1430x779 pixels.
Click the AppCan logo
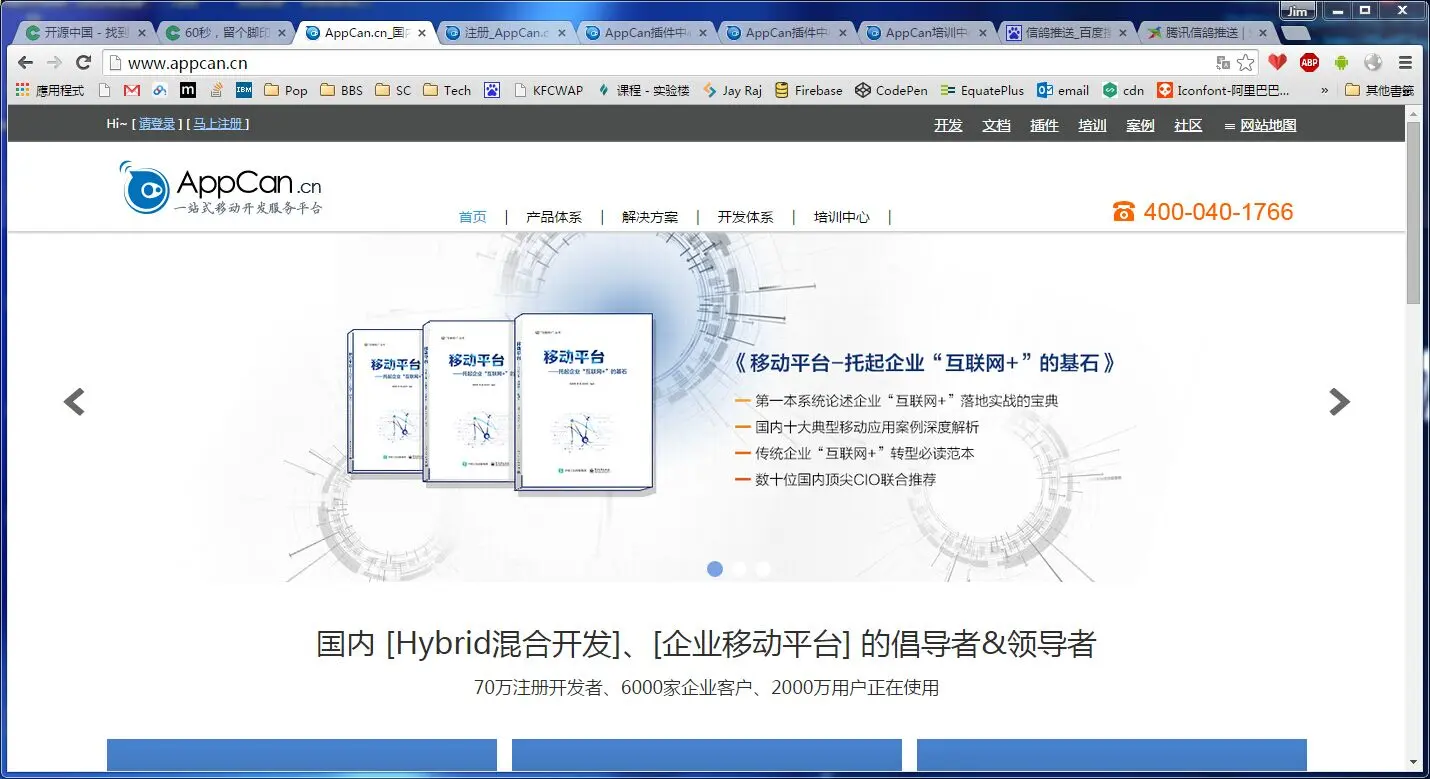(221, 188)
